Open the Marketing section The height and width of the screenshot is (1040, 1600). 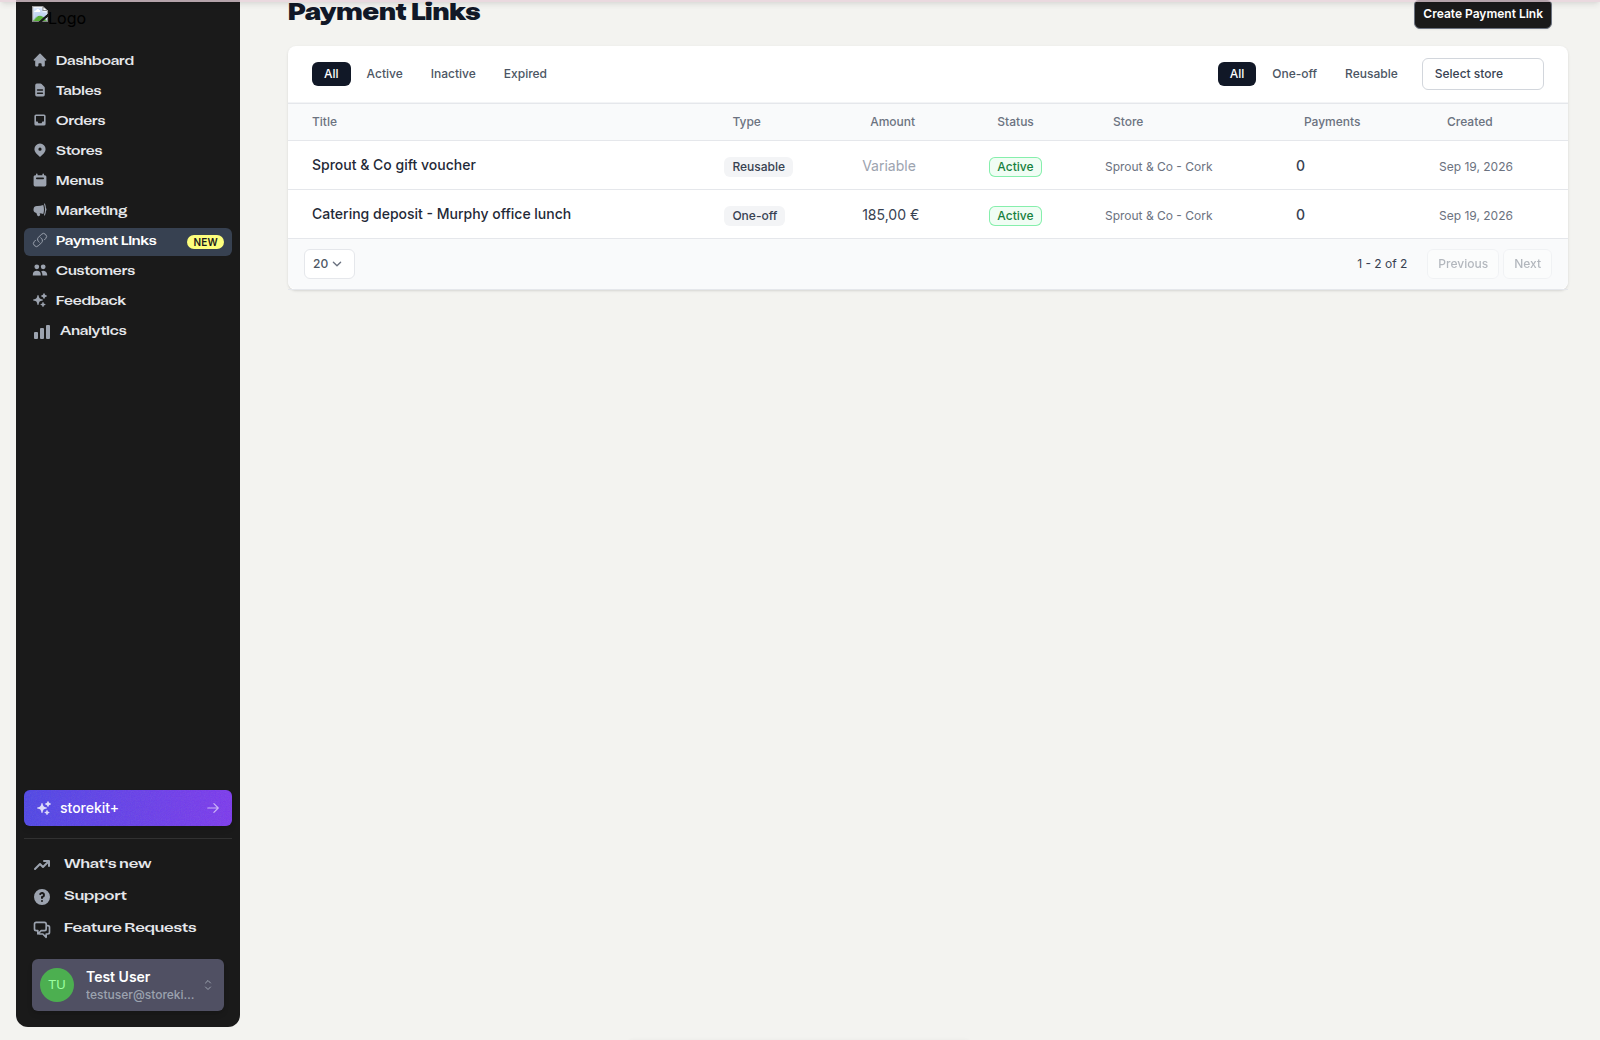tap(128, 211)
